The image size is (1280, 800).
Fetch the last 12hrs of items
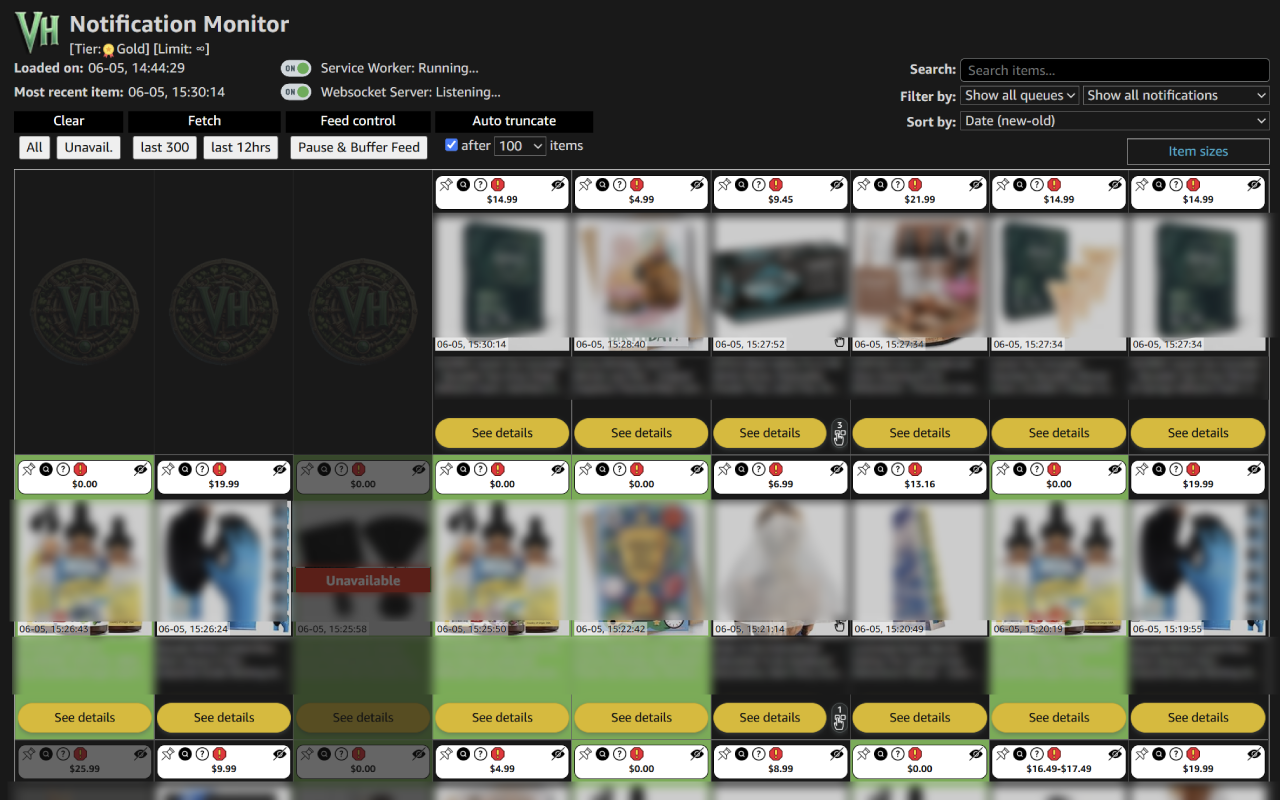241,147
